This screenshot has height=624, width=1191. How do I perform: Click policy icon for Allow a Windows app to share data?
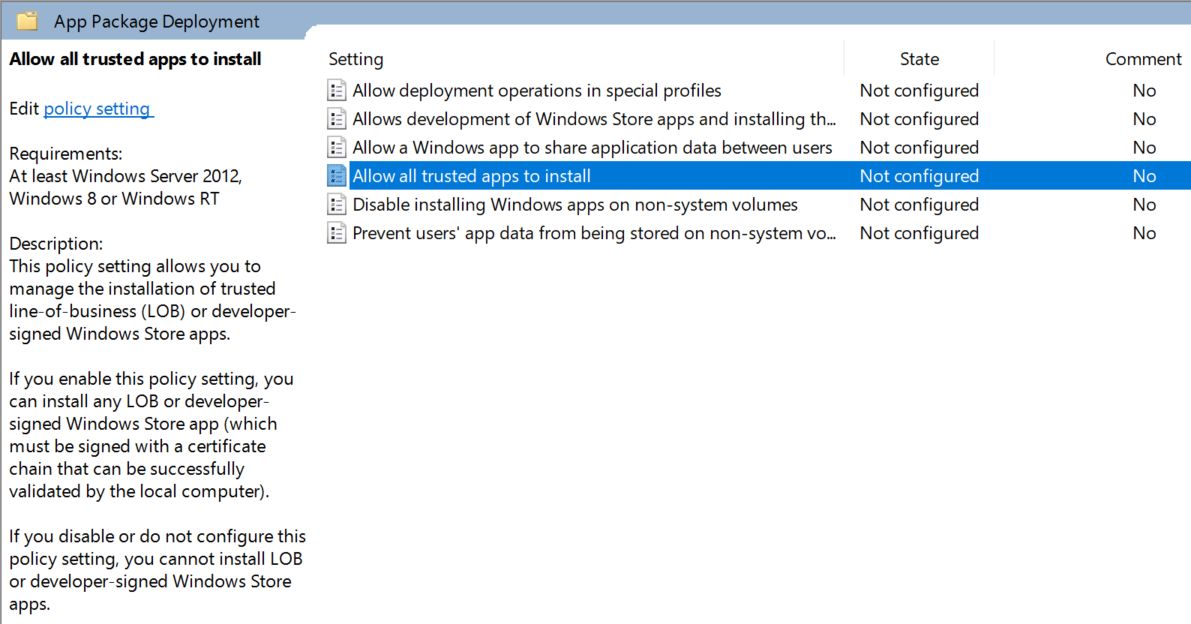point(336,147)
